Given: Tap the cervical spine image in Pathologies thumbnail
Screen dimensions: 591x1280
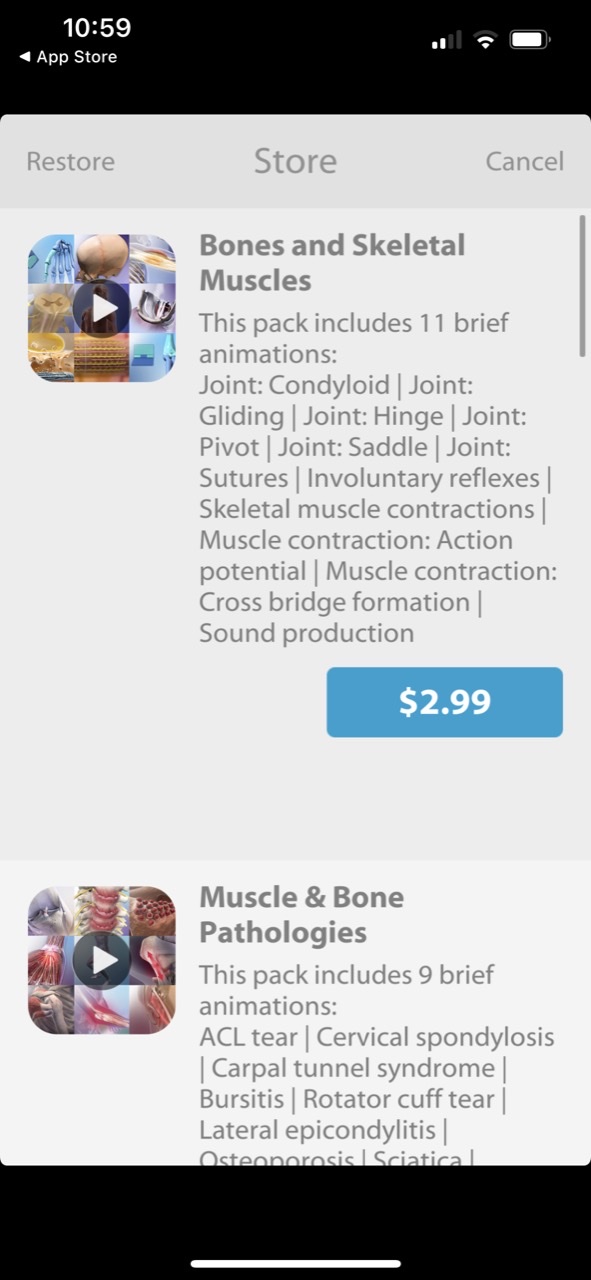Looking at the screenshot, I should click(102, 910).
